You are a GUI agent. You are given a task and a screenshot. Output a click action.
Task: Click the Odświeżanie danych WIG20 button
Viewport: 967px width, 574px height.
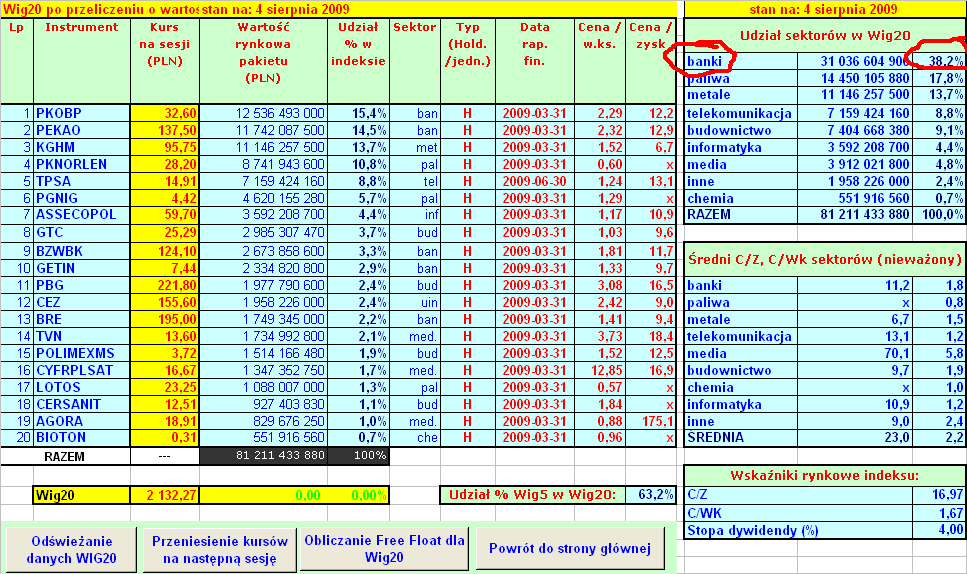click(x=72, y=549)
